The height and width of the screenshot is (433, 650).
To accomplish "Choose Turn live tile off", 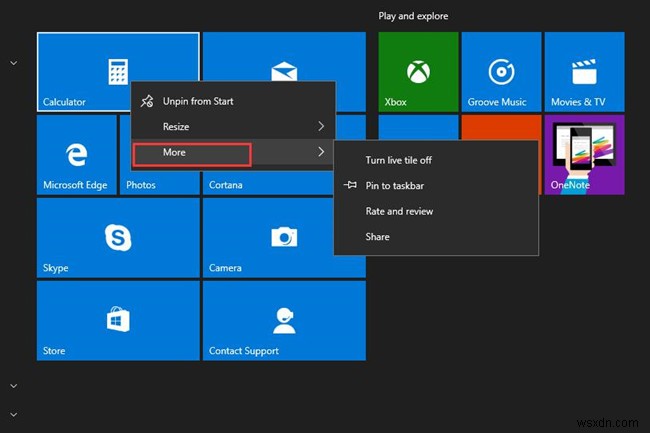I will [436, 160].
